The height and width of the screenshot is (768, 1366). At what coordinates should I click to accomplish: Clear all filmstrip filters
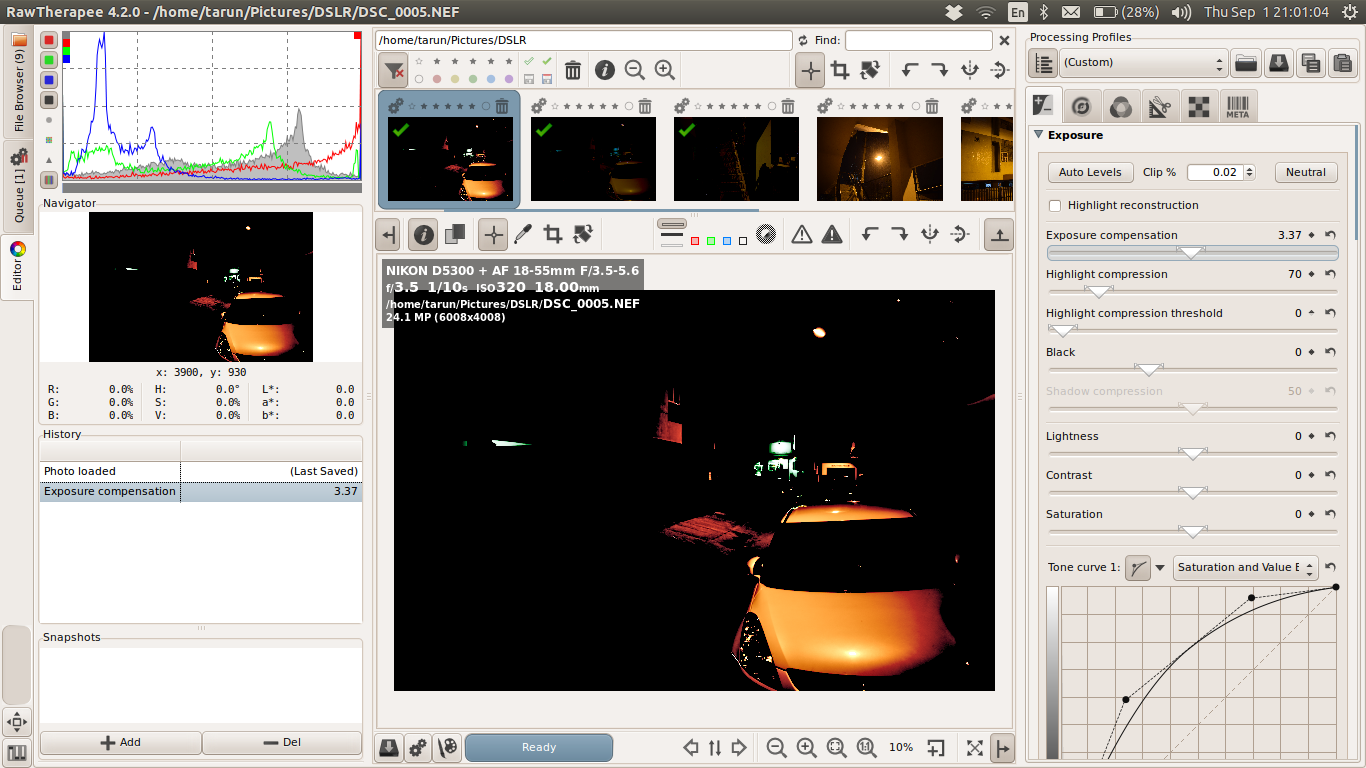[394, 70]
